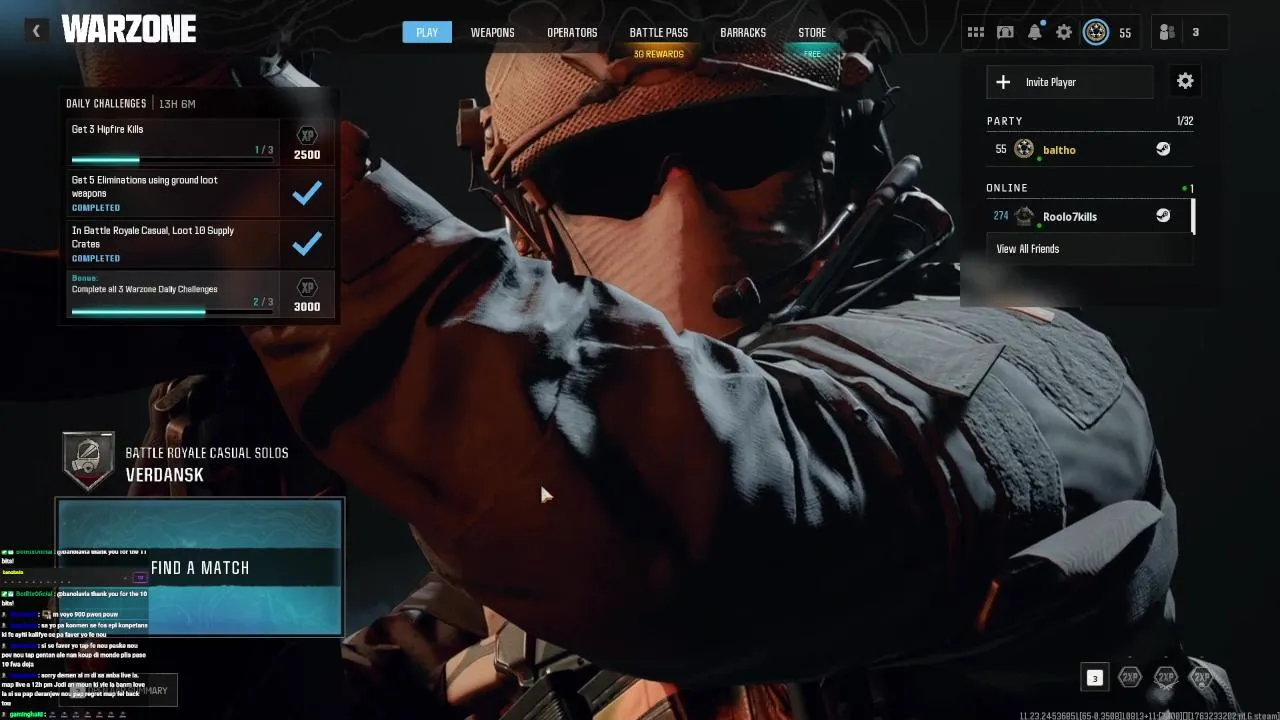Click baltho's rank emblem in party
The image size is (1280, 720).
click(1024, 149)
